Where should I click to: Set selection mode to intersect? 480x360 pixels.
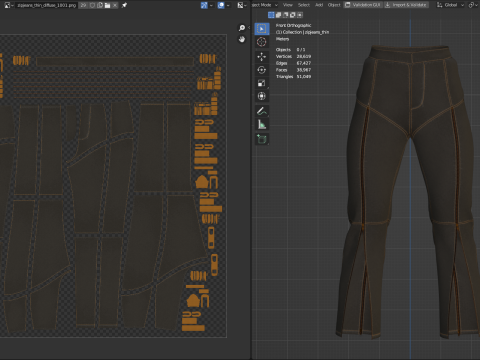[300, 15]
